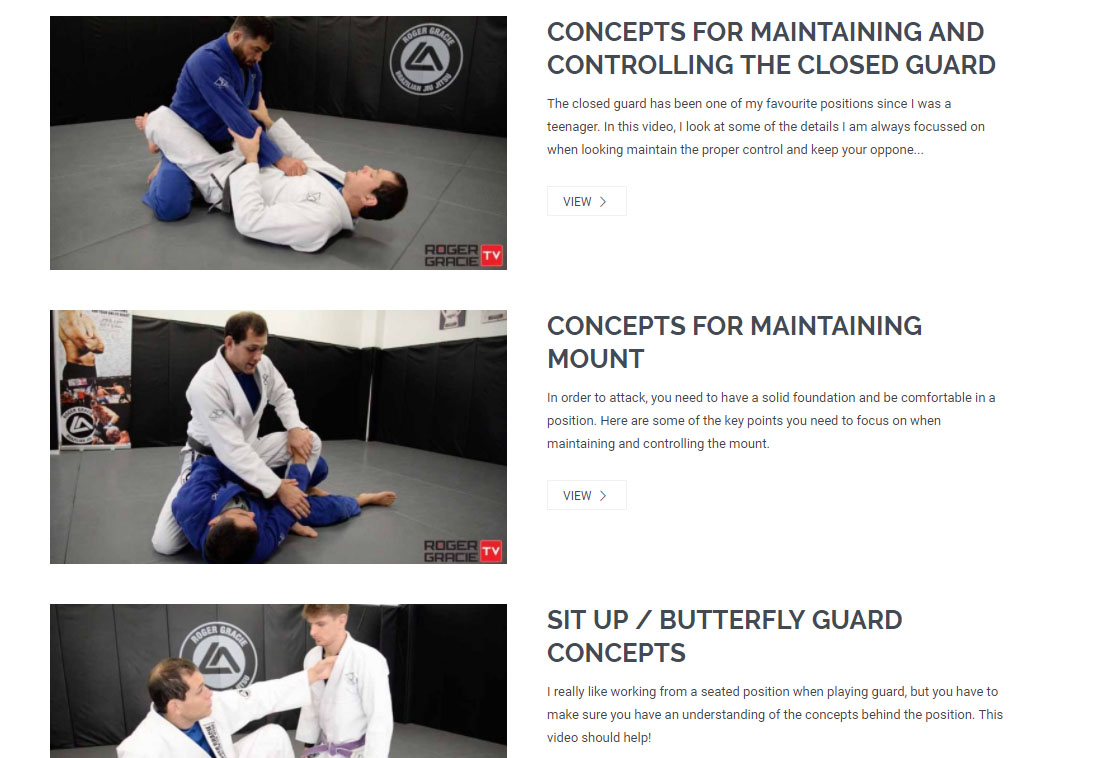The image size is (1109, 758).
Task: Open the closed guard video thumbnail
Action: (x=278, y=143)
